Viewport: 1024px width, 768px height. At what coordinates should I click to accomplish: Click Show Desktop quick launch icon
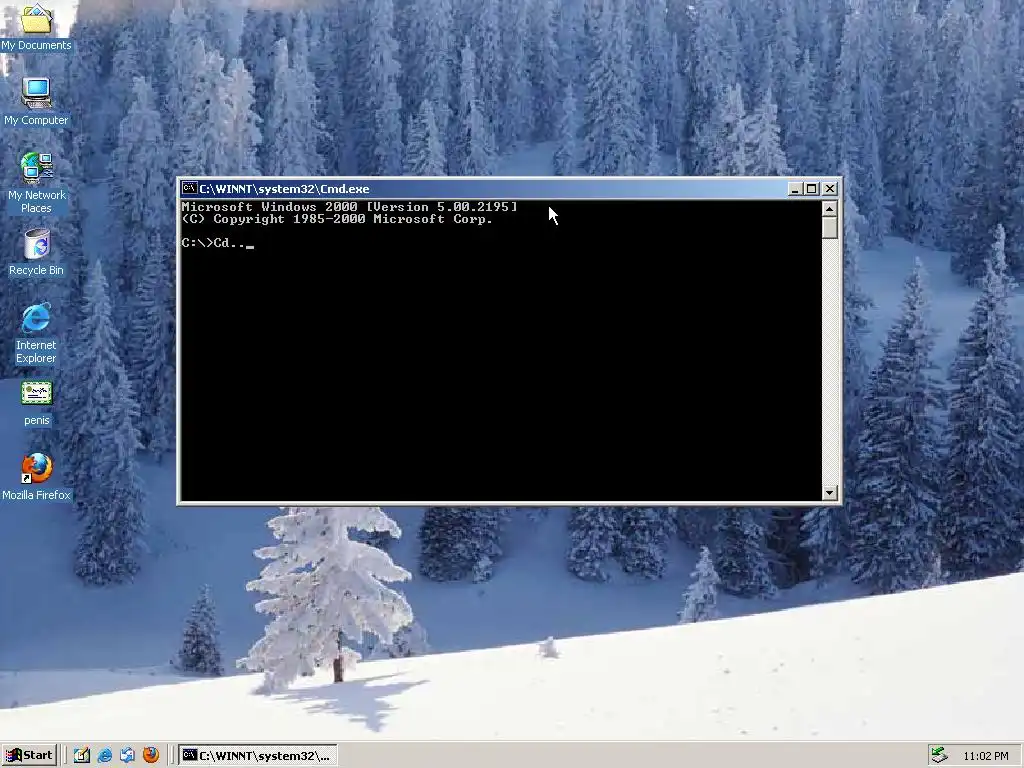pyautogui.click(x=82, y=756)
